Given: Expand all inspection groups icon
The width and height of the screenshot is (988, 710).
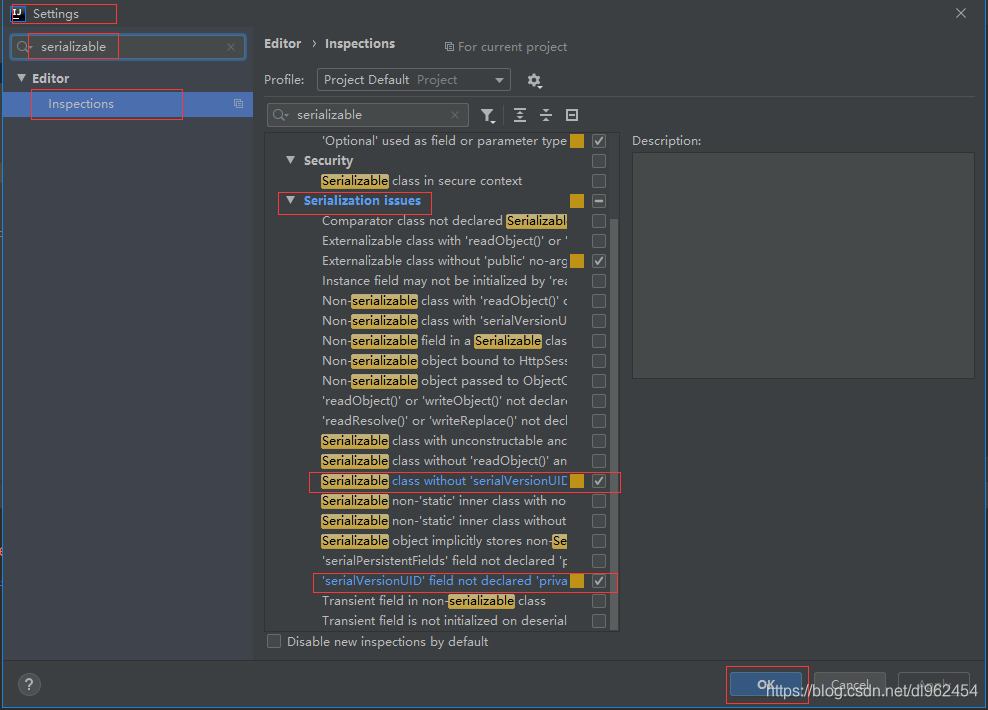Looking at the screenshot, I should click(x=519, y=115).
